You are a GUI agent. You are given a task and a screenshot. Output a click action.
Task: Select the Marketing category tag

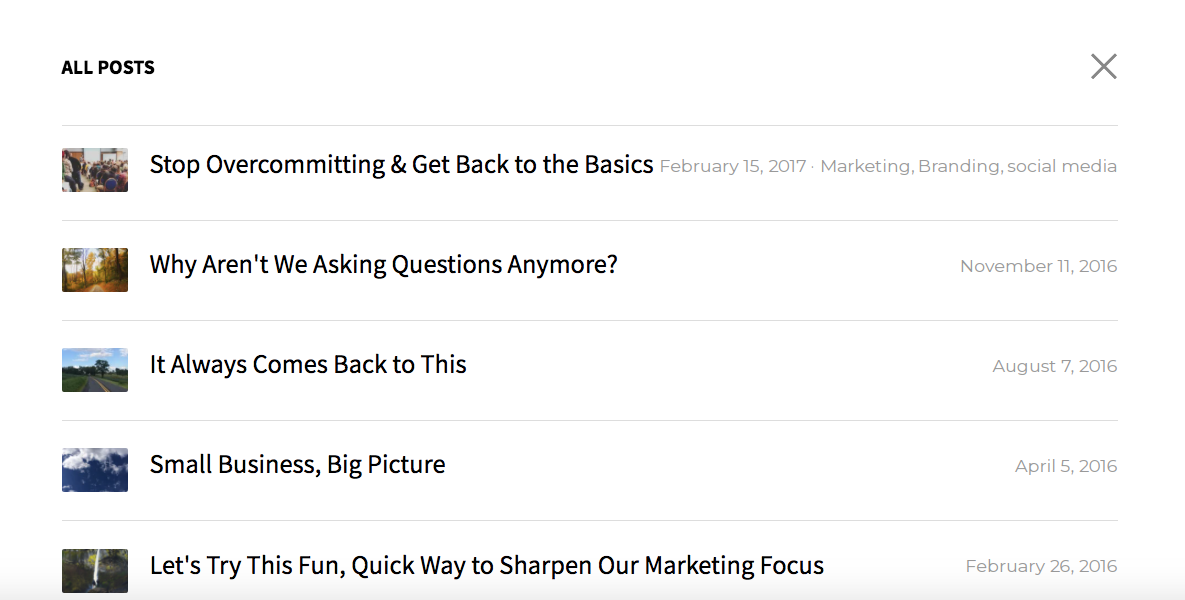(866, 166)
